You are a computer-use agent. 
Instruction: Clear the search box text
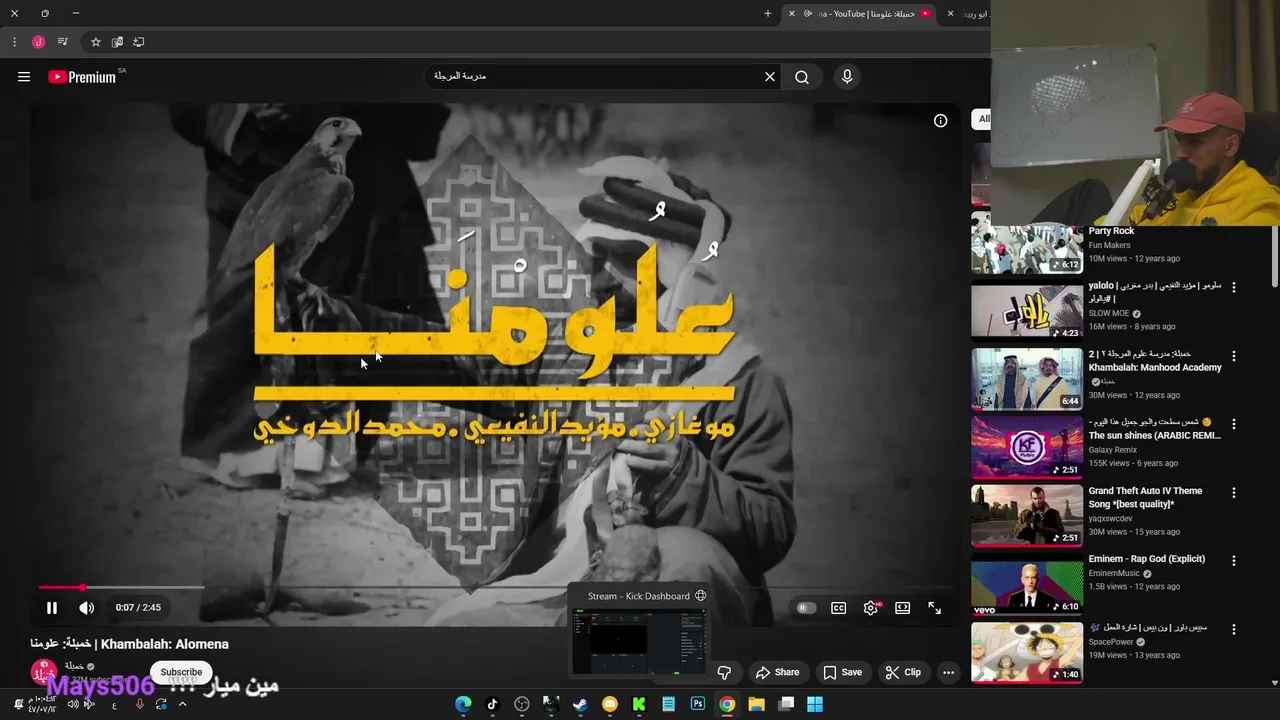coord(770,77)
